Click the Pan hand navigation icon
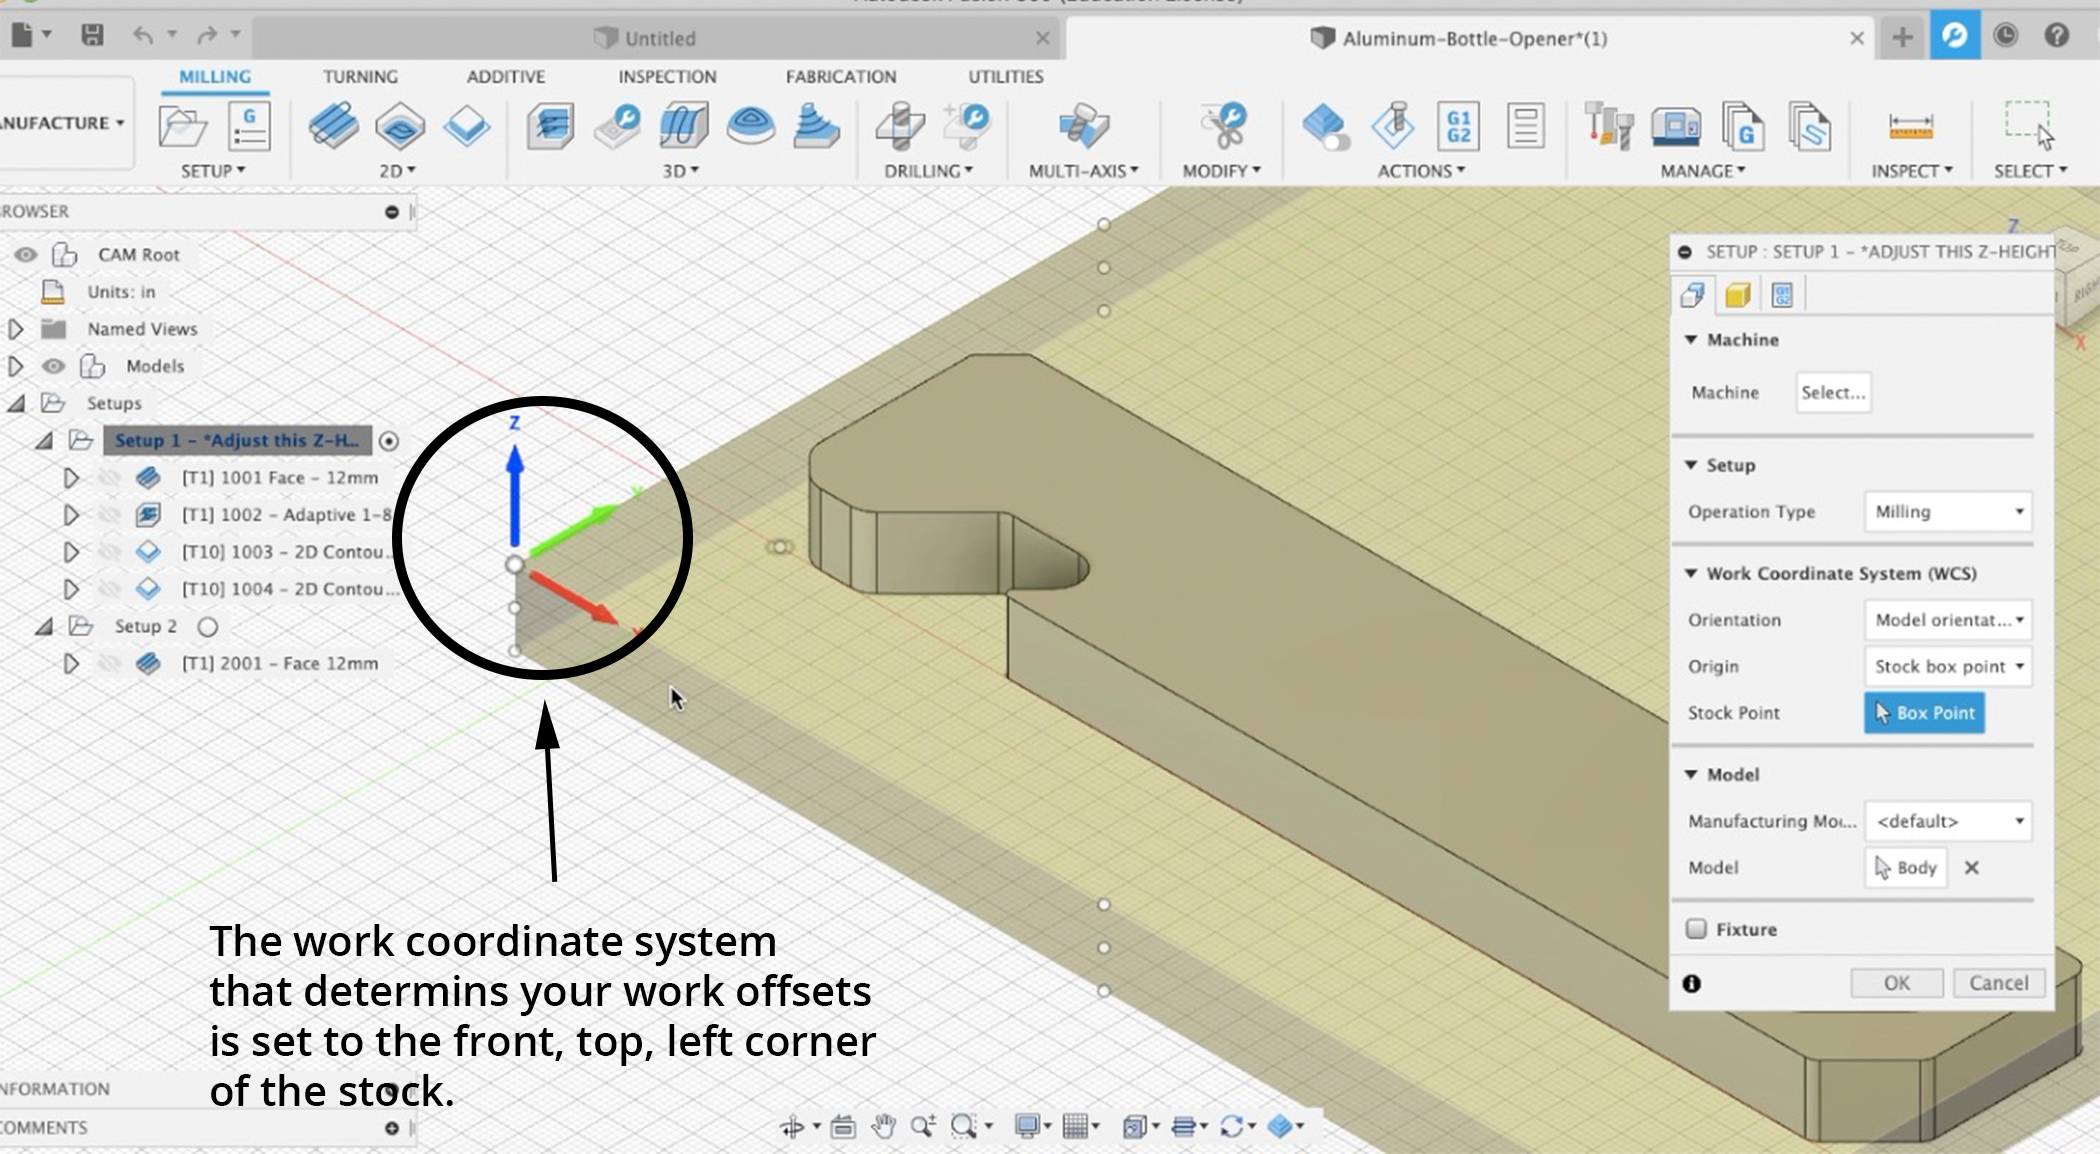 coord(883,1126)
